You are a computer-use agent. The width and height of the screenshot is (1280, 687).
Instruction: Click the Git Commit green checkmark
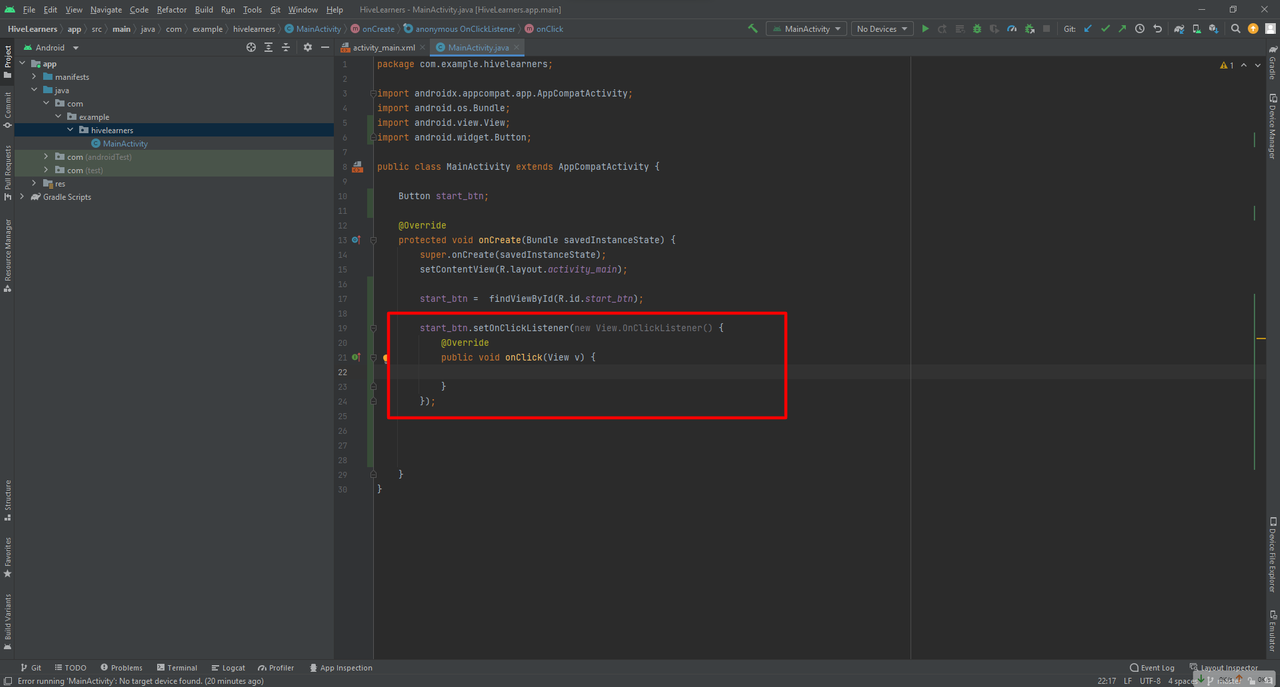tap(1105, 29)
